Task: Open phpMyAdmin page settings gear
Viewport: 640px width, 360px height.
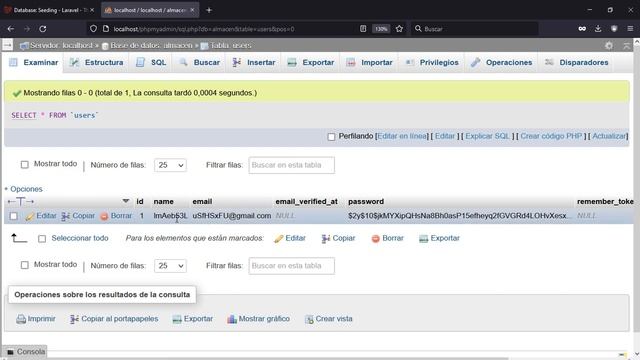Action: (x=609, y=46)
